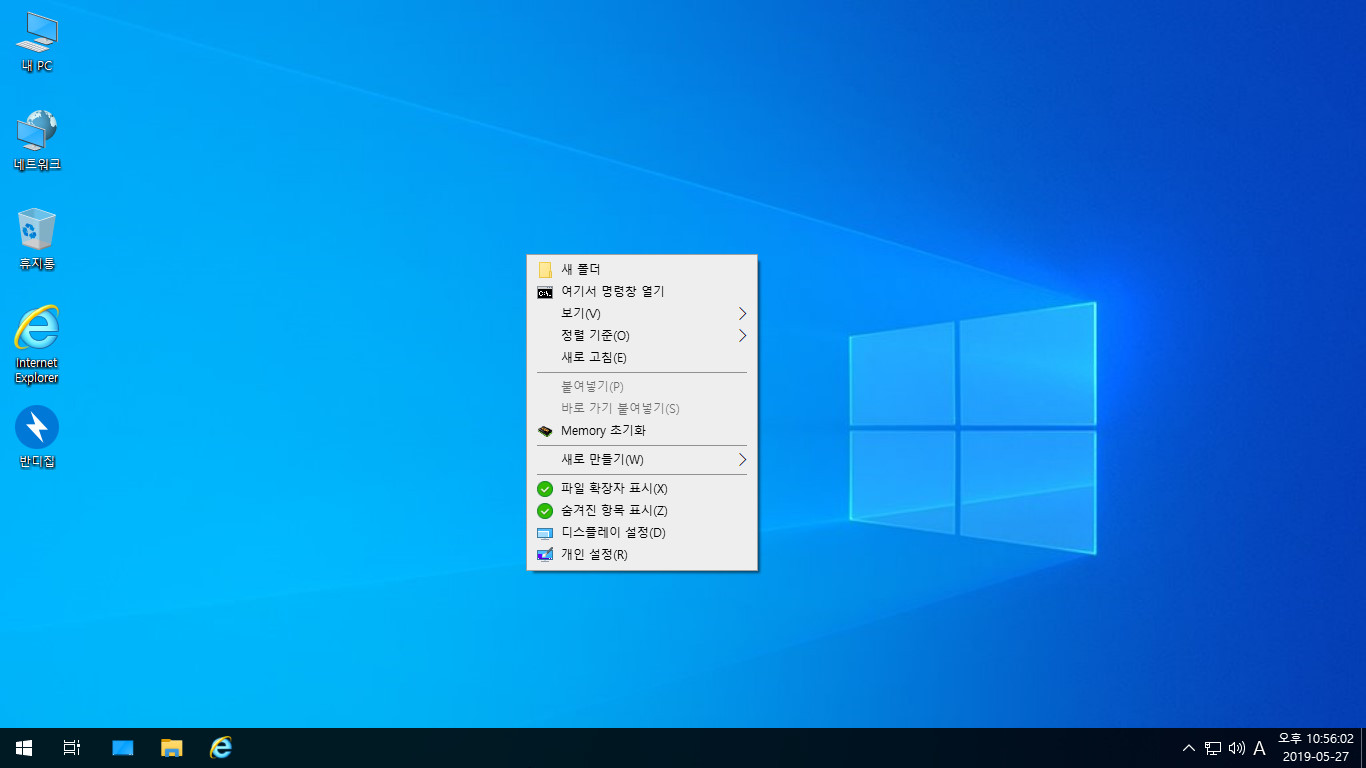Viewport: 1366px width, 768px height.
Task: Select the Internet Explorer desktop shortcut
Action: (x=37, y=344)
